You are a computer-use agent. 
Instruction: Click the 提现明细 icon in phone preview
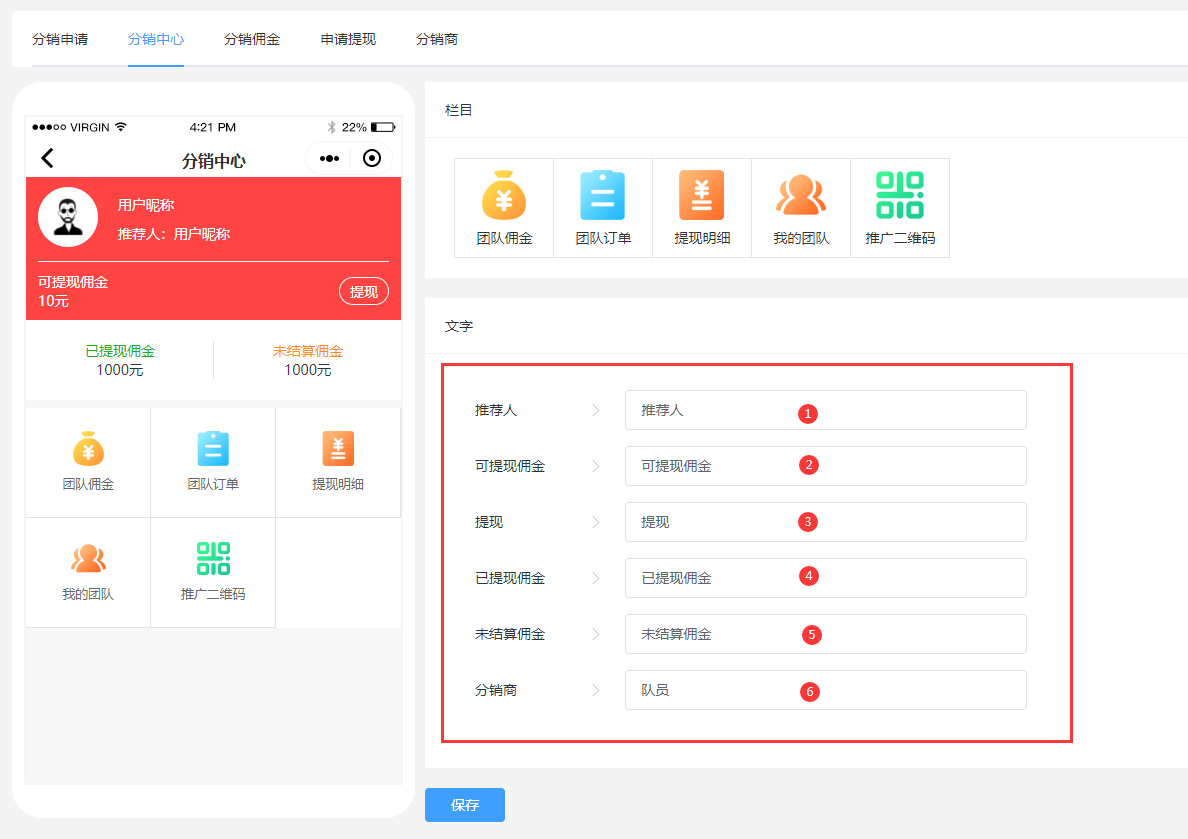338,449
